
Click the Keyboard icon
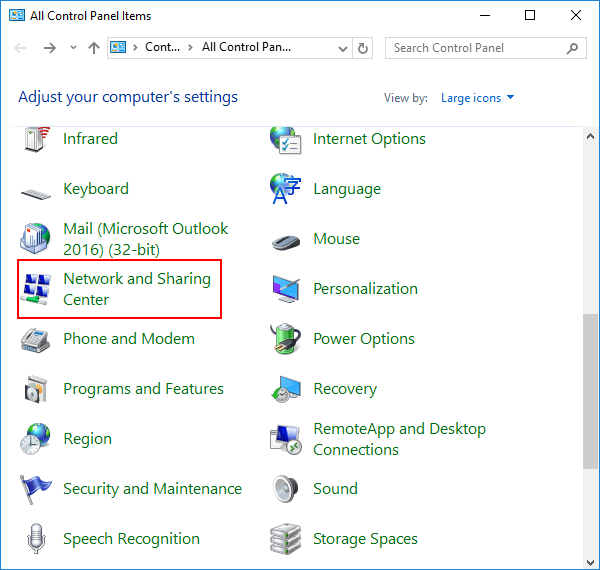point(36,194)
